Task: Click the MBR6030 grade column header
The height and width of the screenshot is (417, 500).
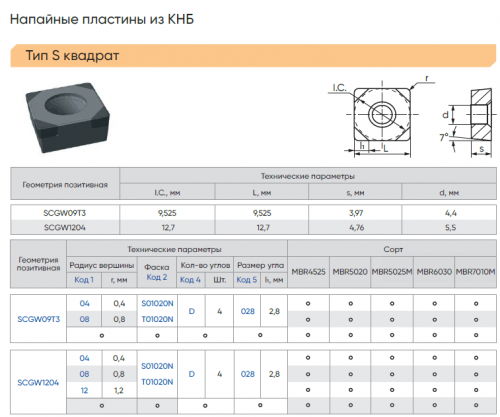Action: point(434,272)
